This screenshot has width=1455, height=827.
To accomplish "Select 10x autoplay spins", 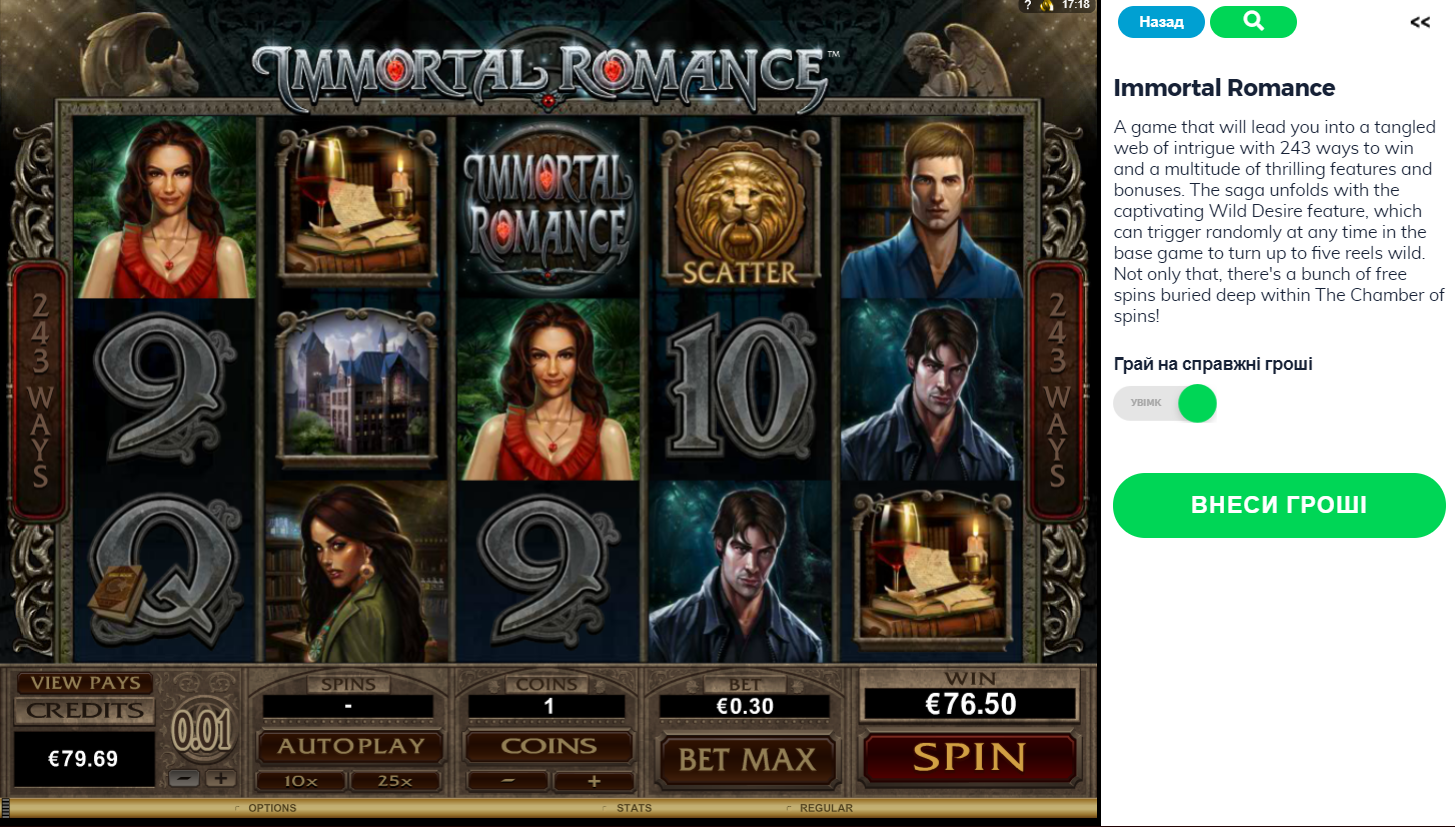I will [x=301, y=781].
